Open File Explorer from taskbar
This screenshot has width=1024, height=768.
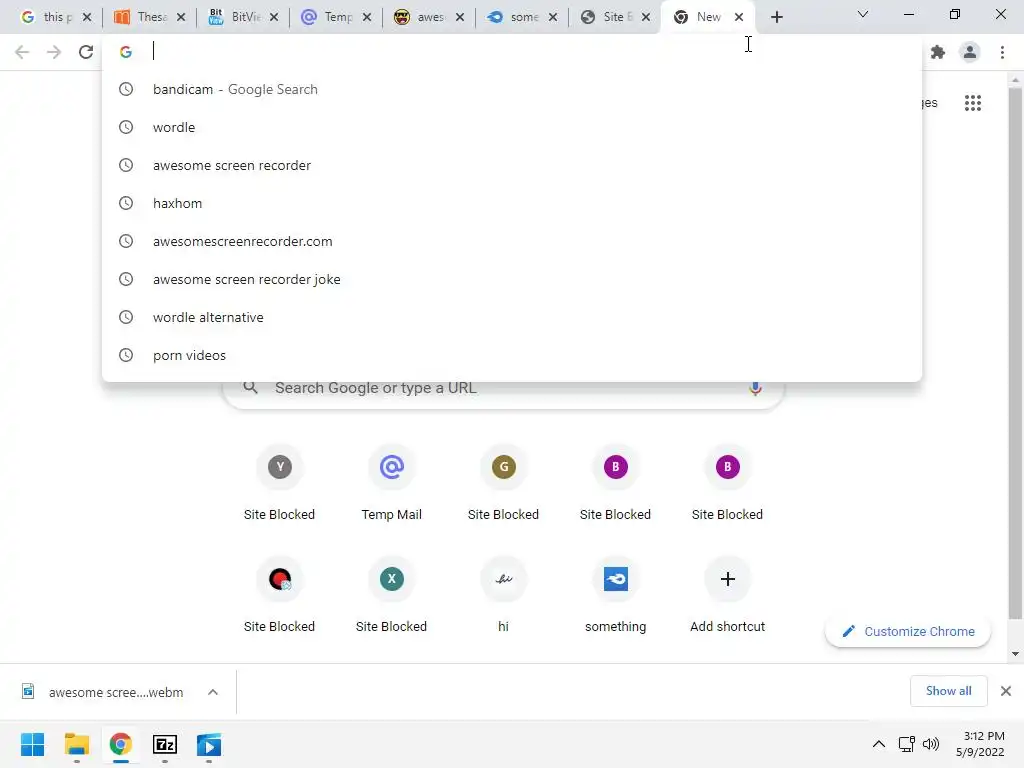(76, 744)
